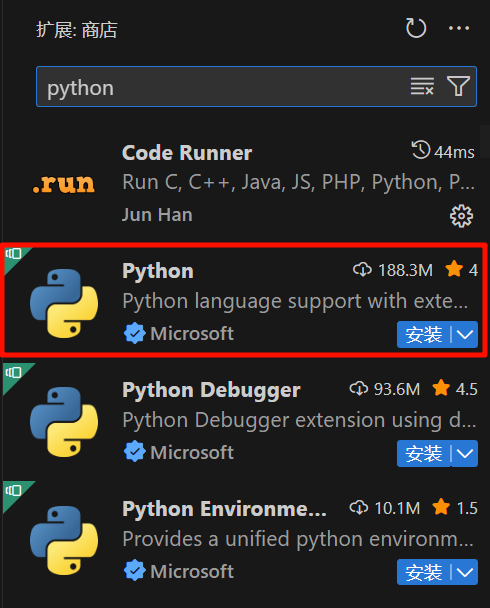490x608 pixels.
Task: Click Microsoft publisher under Python Debugger
Action: click(192, 453)
